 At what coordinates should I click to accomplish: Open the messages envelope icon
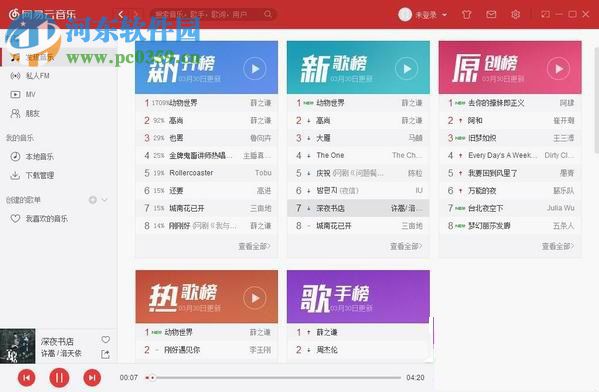pyautogui.click(x=491, y=15)
